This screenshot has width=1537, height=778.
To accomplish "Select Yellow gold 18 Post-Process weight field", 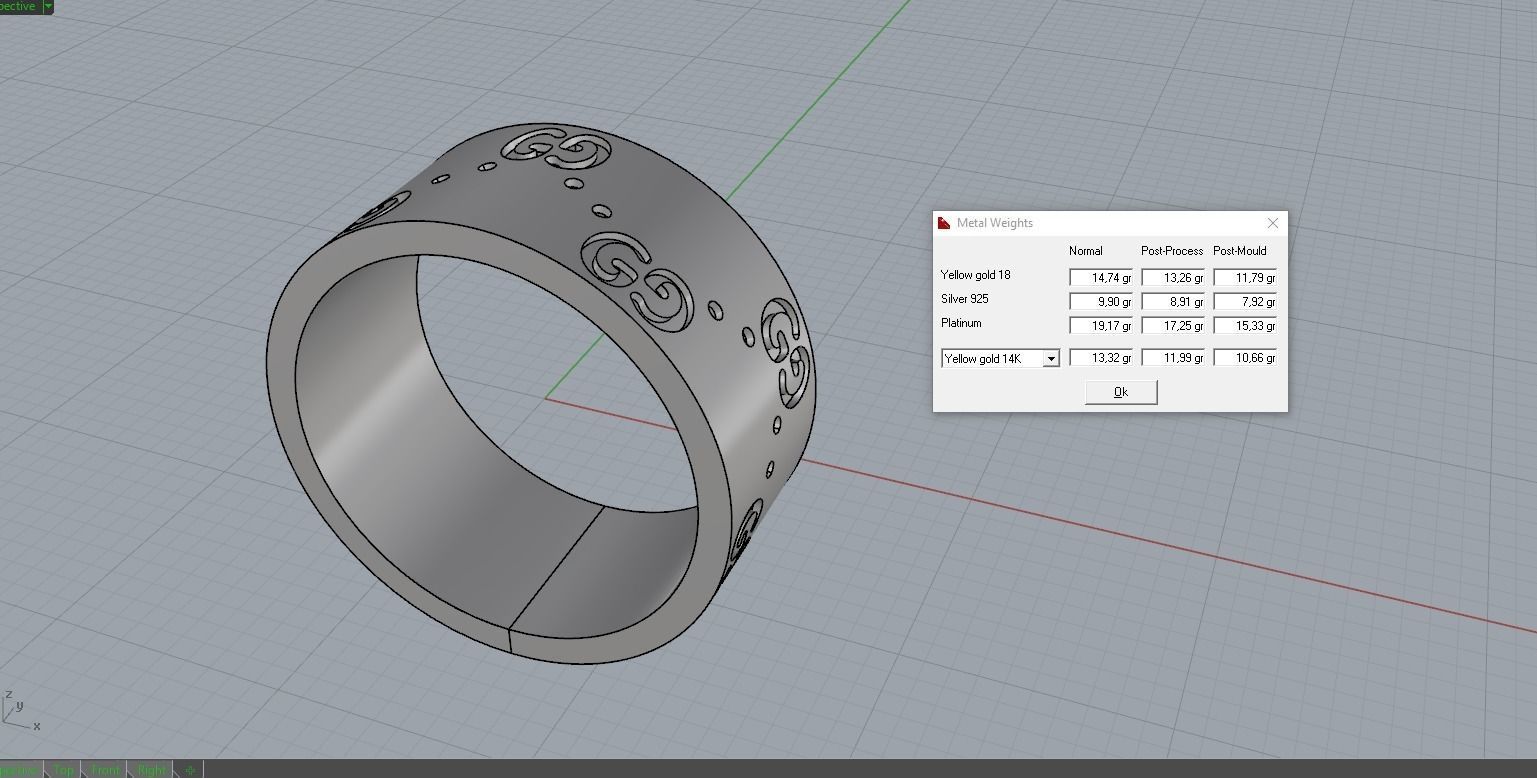I will pyautogui.click(x=1173, y=278).
